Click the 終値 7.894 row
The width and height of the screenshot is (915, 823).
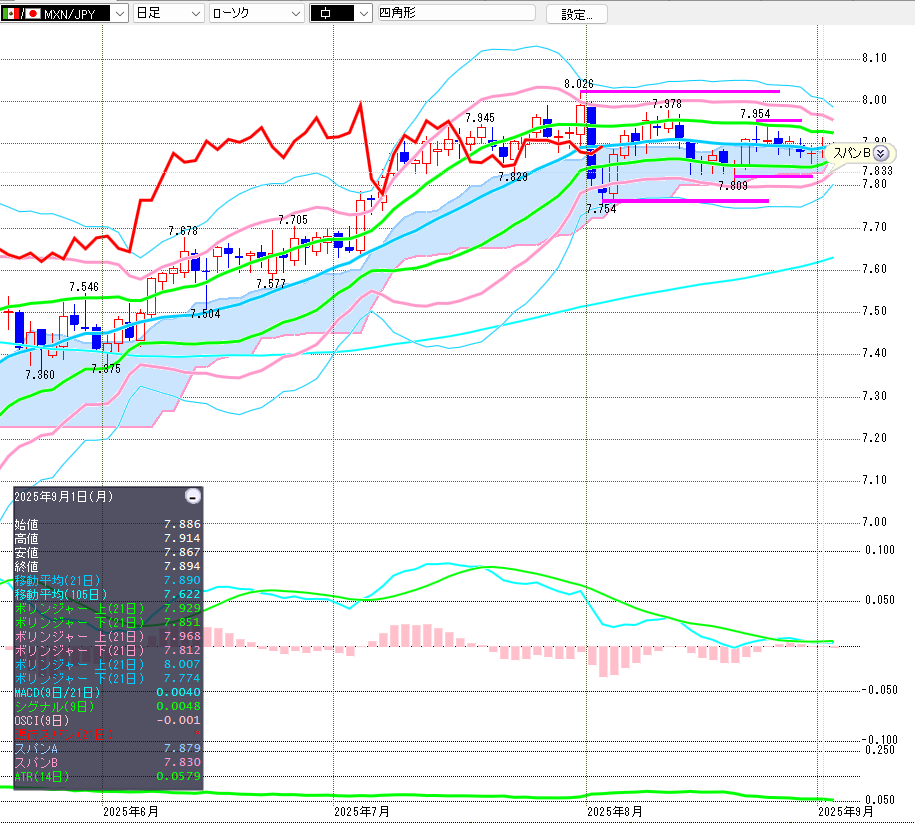click(107, 566)
